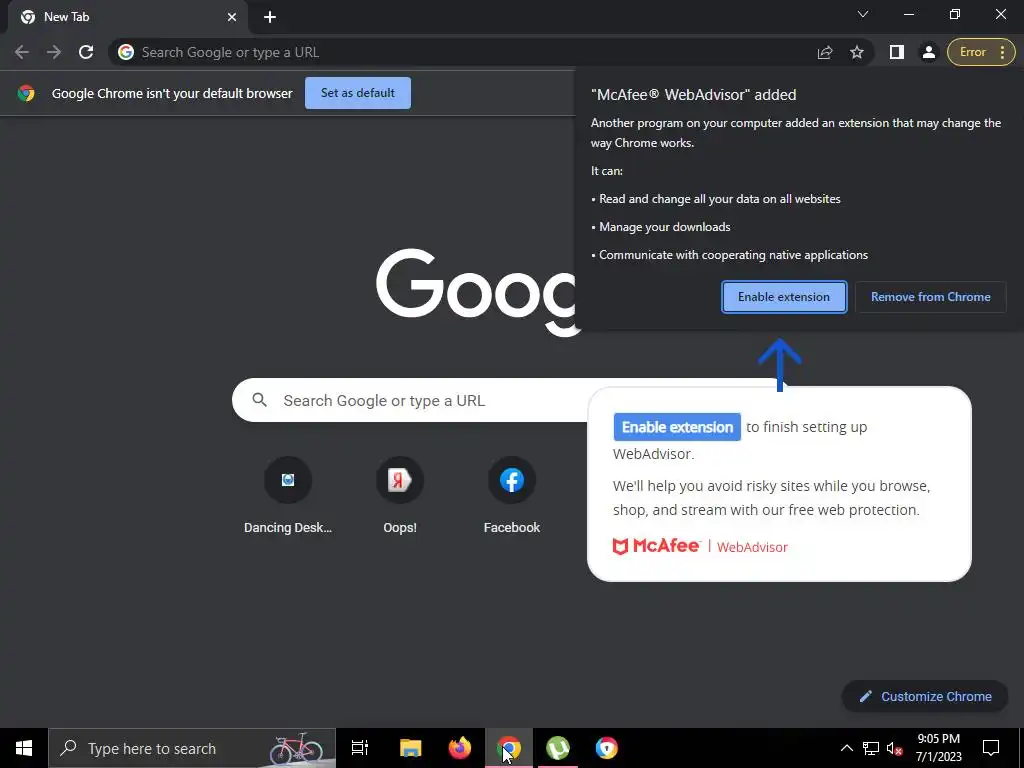Open the Oops! Yandex shortcut
Image resolution: width=1024 pixels, height=768 pixels.
(x=400, y=495)
